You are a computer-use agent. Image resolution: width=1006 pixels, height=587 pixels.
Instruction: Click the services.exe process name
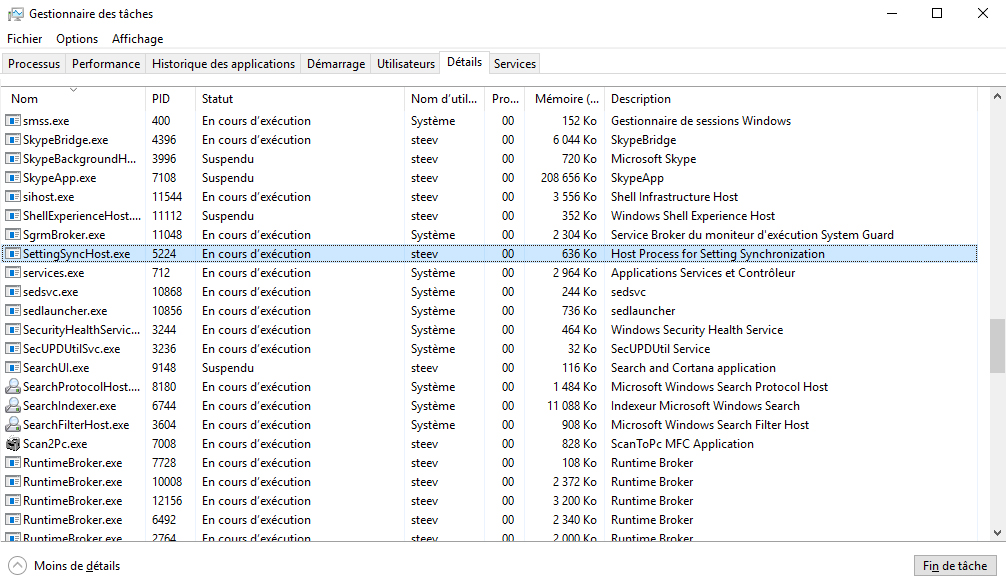[x=54, y=273]
